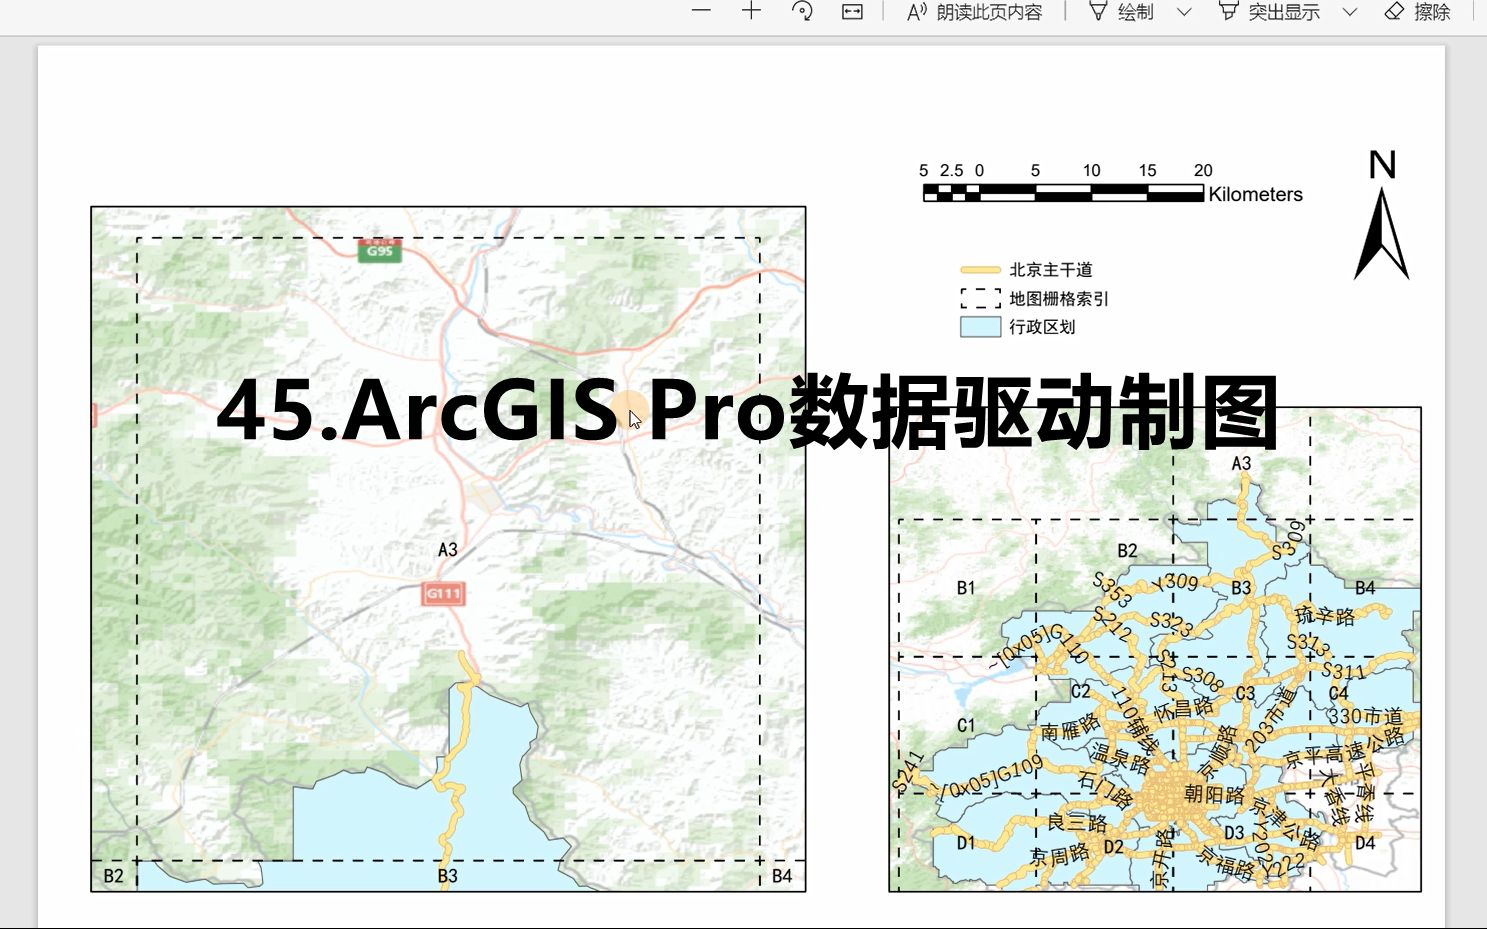Click the 朝阳路 road label
Viewport: 1487px width, 929px height.
click(x=1214, y=795)
